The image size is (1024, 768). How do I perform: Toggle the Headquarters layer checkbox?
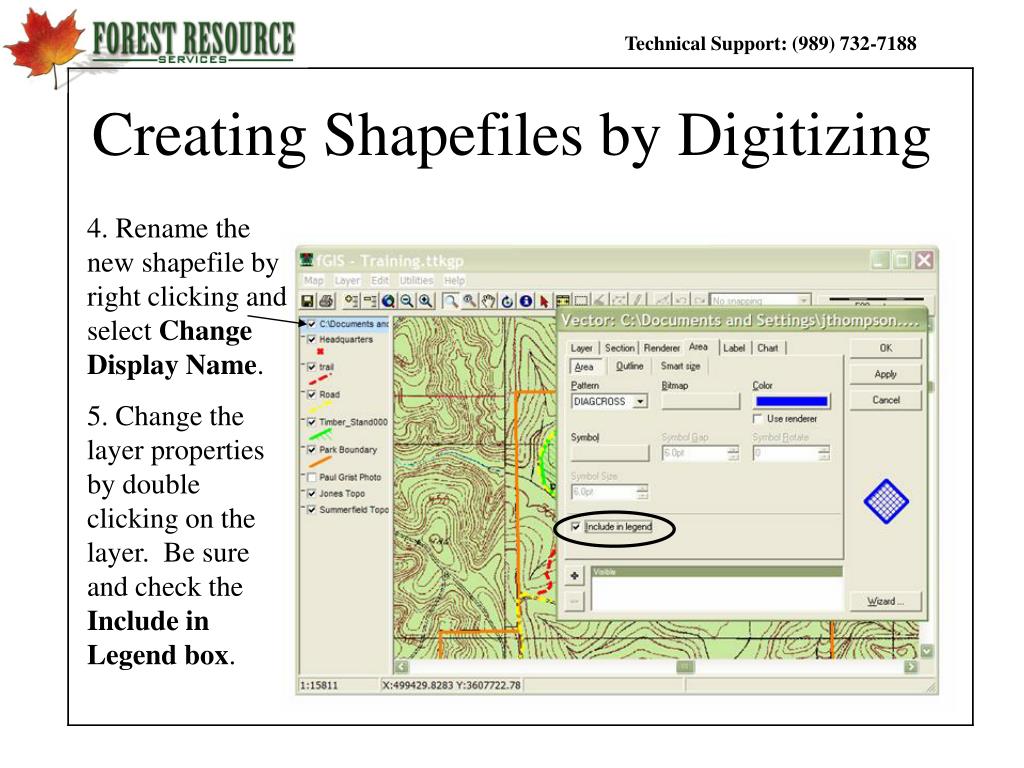tap(312, 340)
